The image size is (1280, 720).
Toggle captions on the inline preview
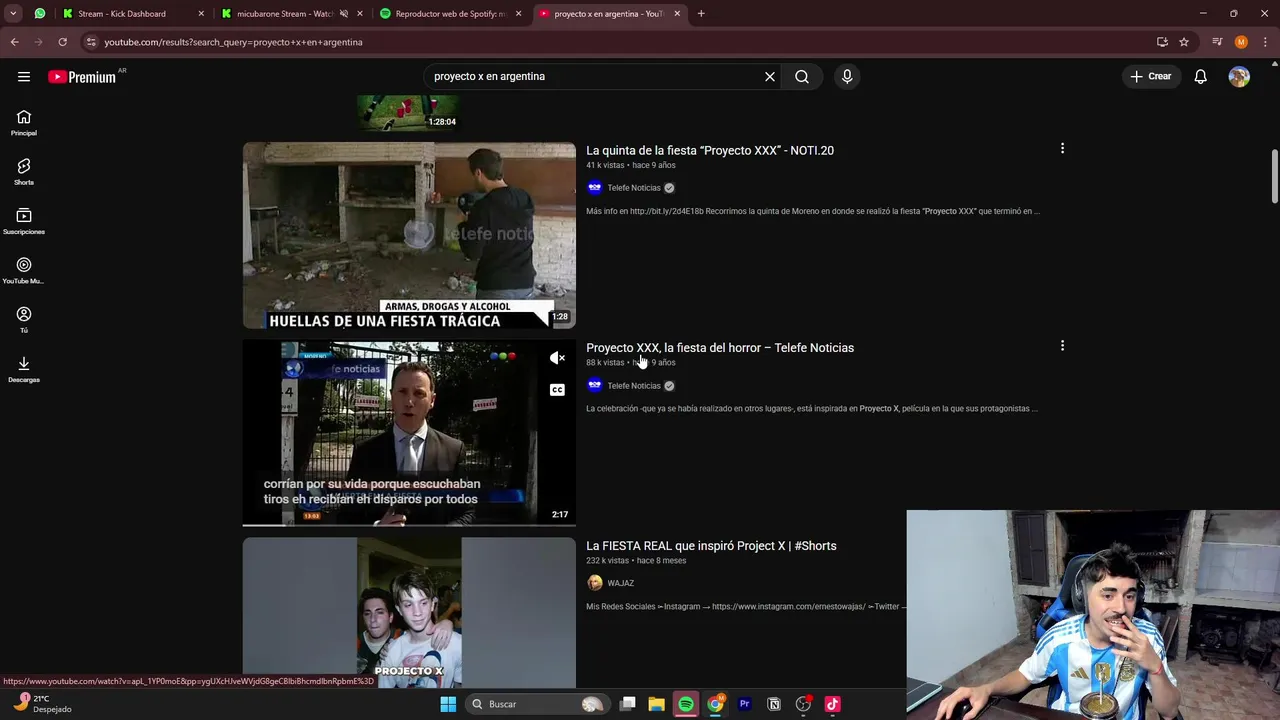557,390
